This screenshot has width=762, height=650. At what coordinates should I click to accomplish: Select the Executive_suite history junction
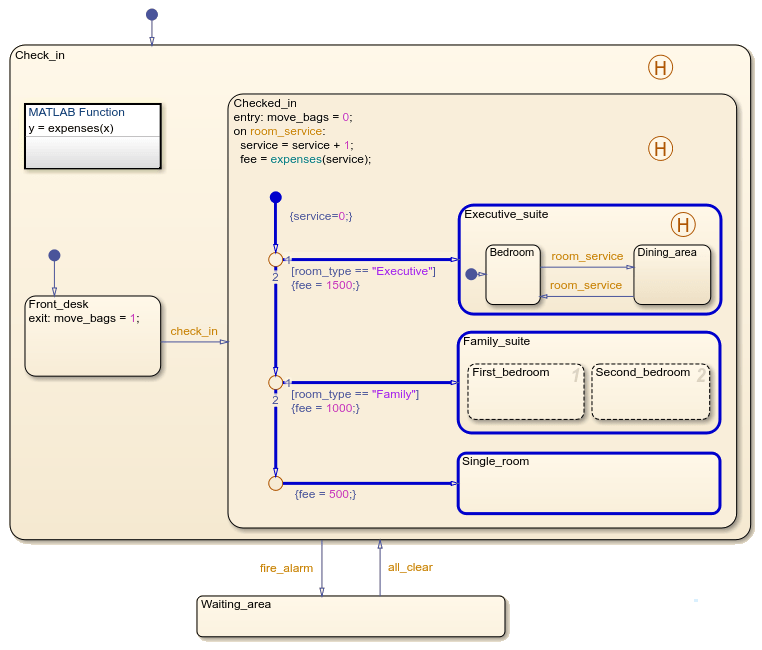click(x=682, y=225)
